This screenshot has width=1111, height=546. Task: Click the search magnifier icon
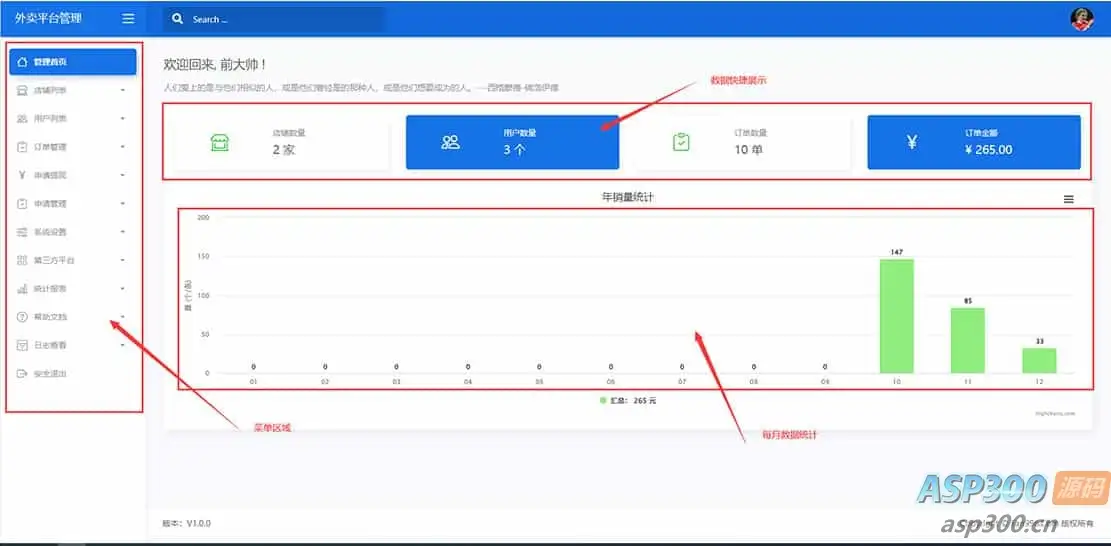[x=178, y=19]
